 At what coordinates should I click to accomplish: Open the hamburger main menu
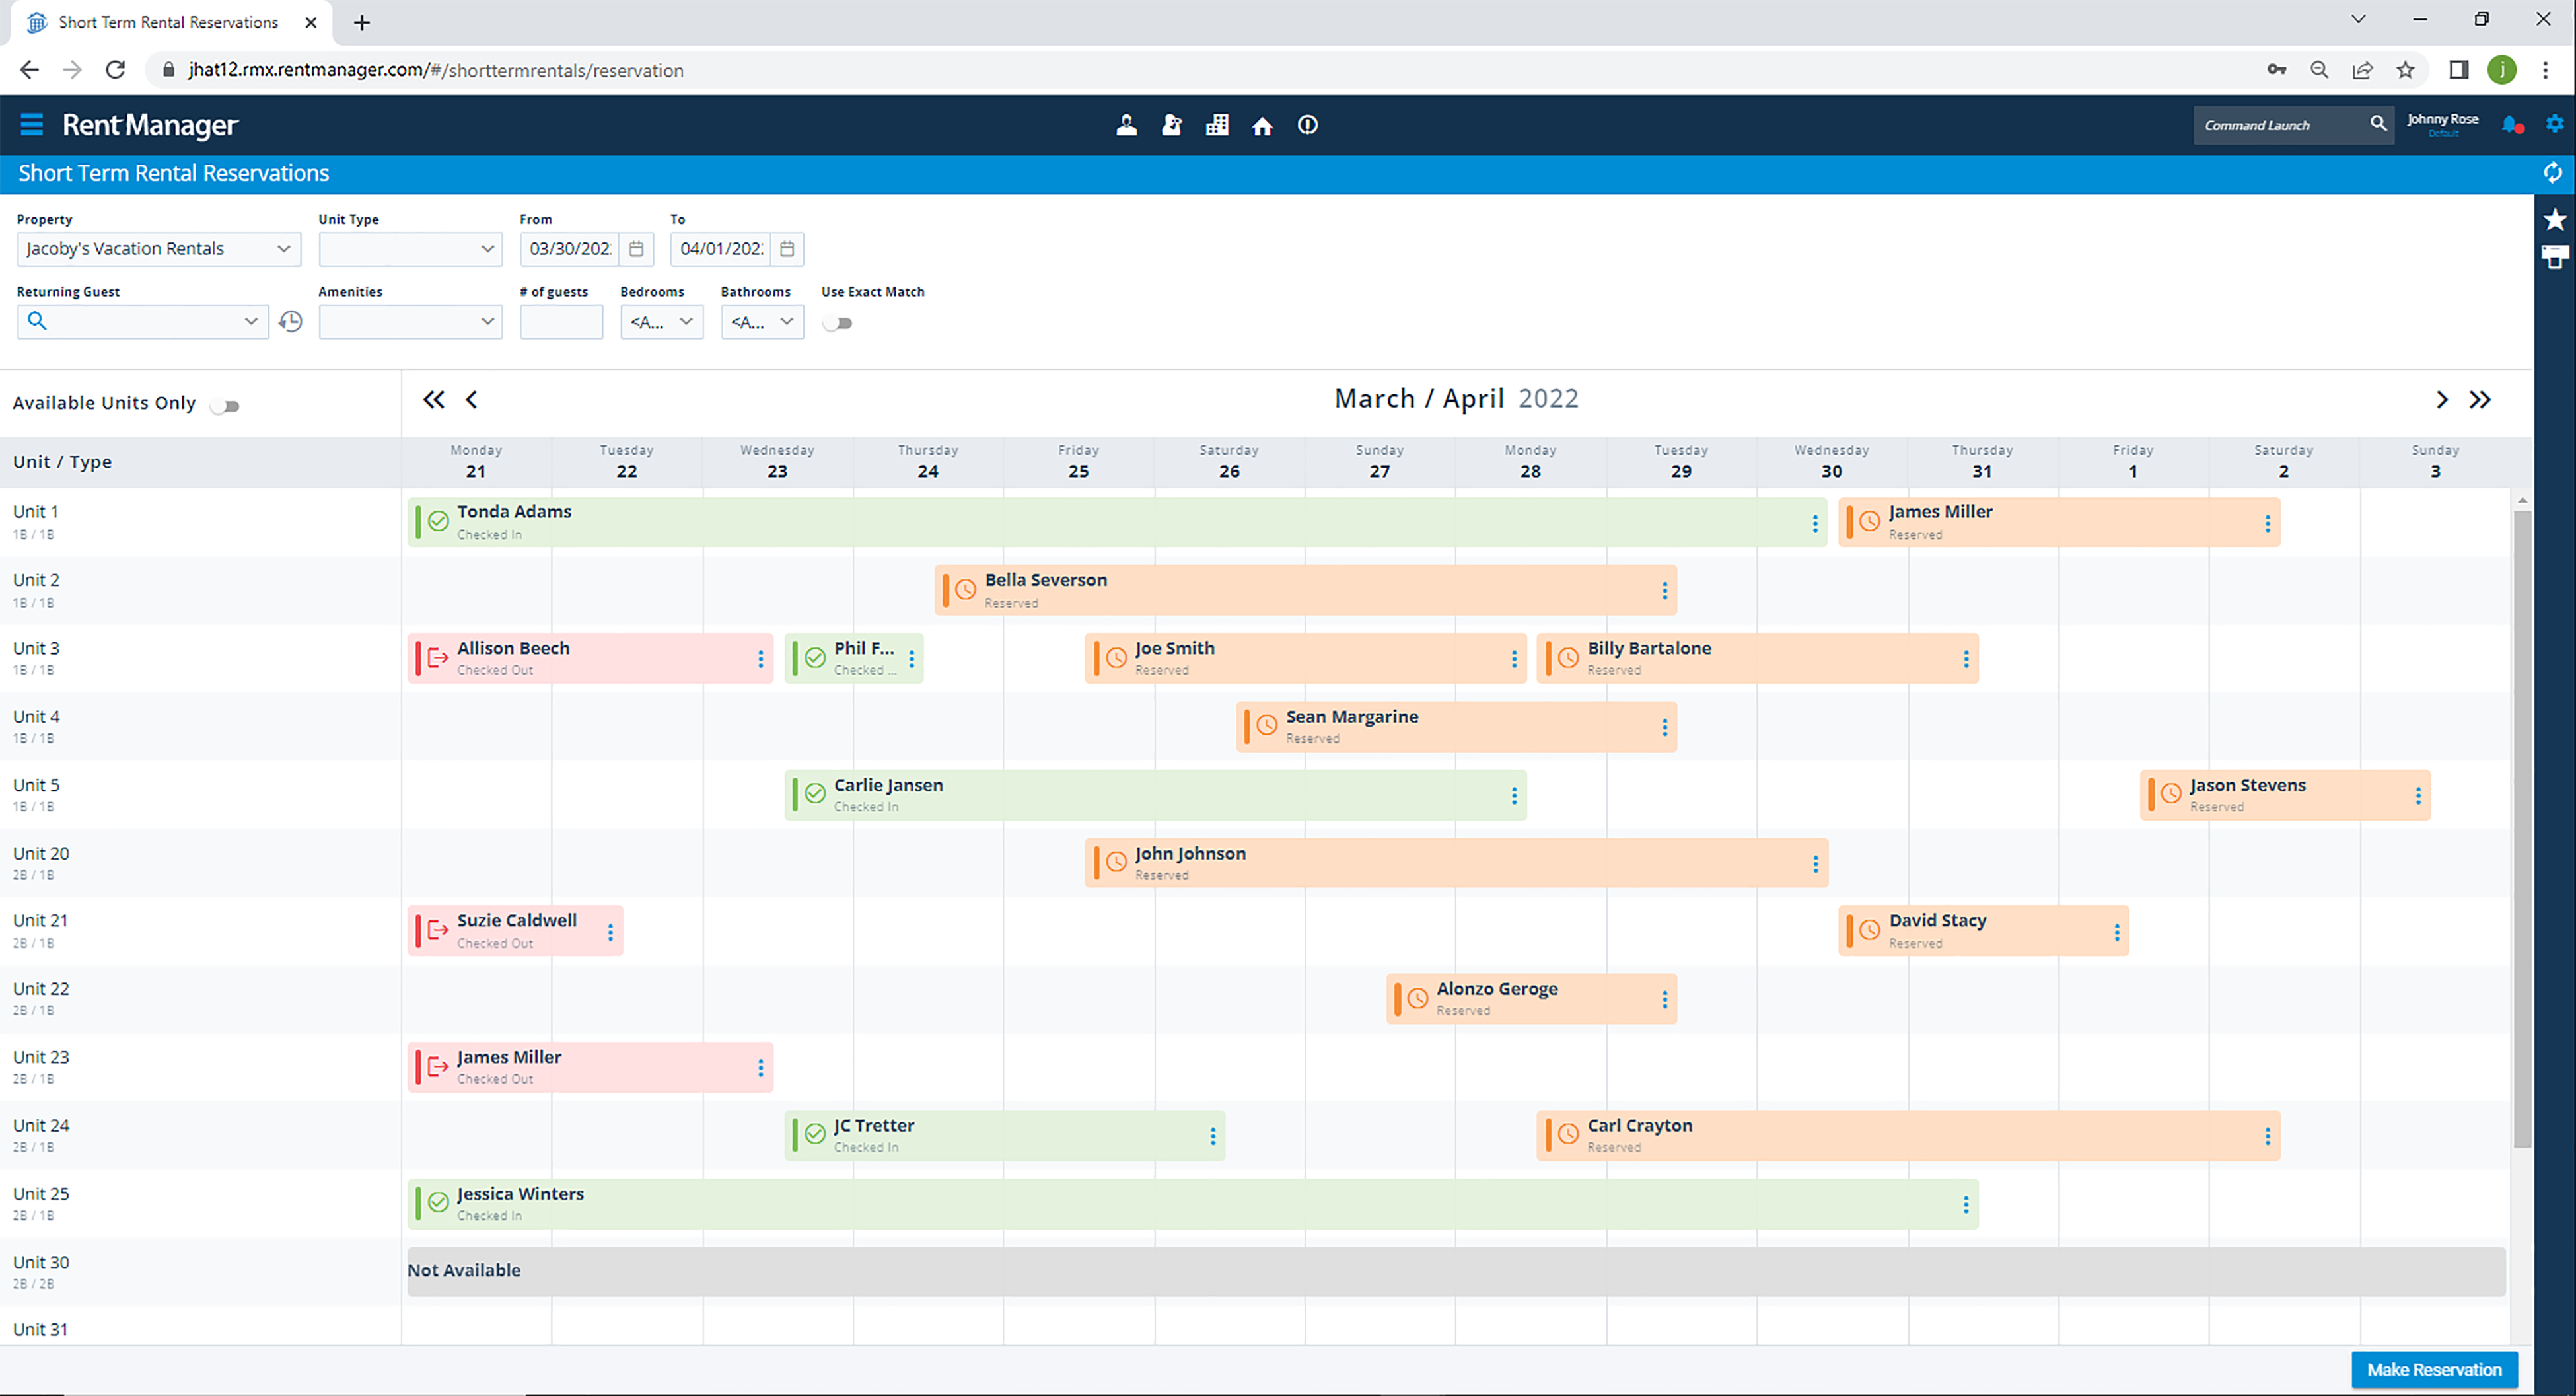coord(31,125)
